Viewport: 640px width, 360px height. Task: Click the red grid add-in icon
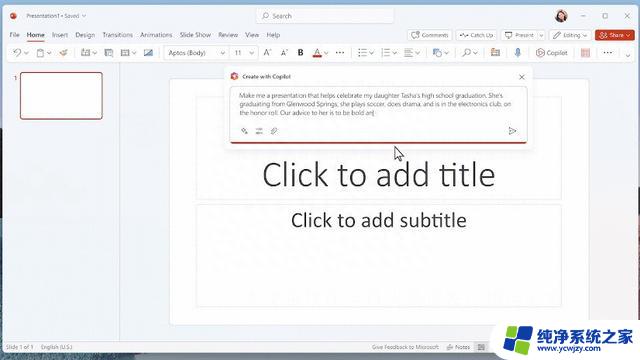pos(585,53)
